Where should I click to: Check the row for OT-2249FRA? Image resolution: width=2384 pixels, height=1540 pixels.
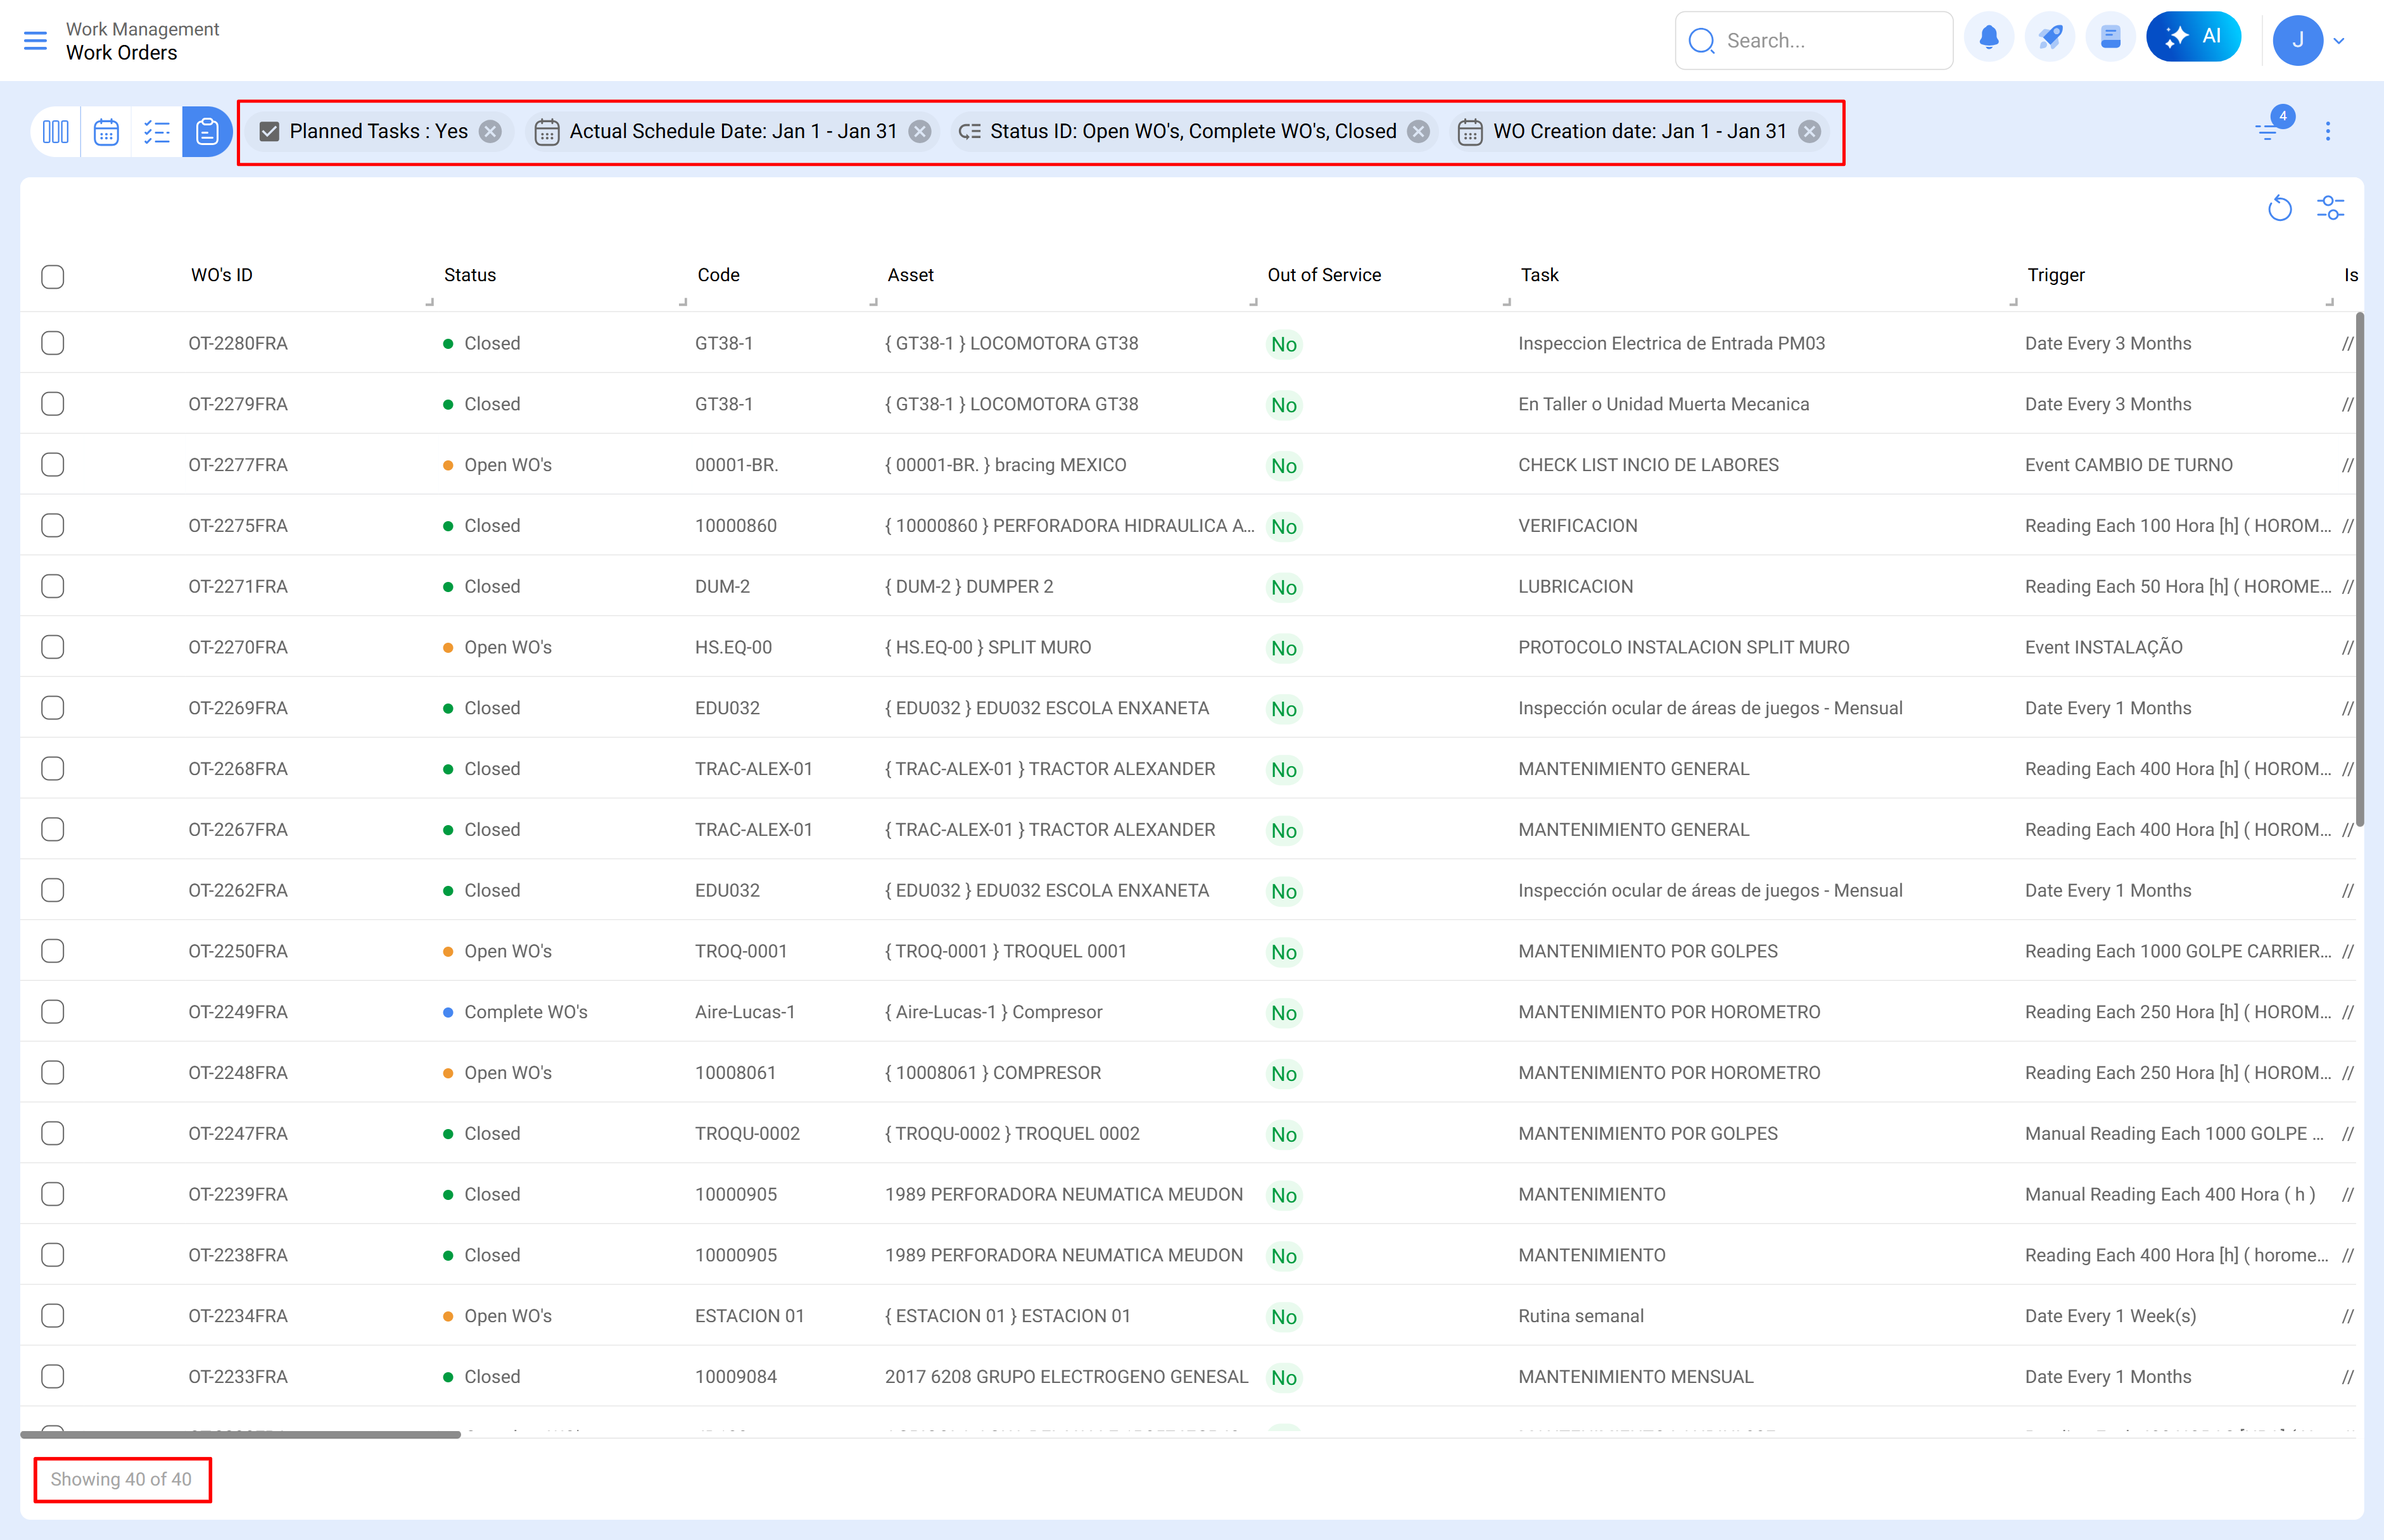pyautogui.click(x=53, y=1012)
